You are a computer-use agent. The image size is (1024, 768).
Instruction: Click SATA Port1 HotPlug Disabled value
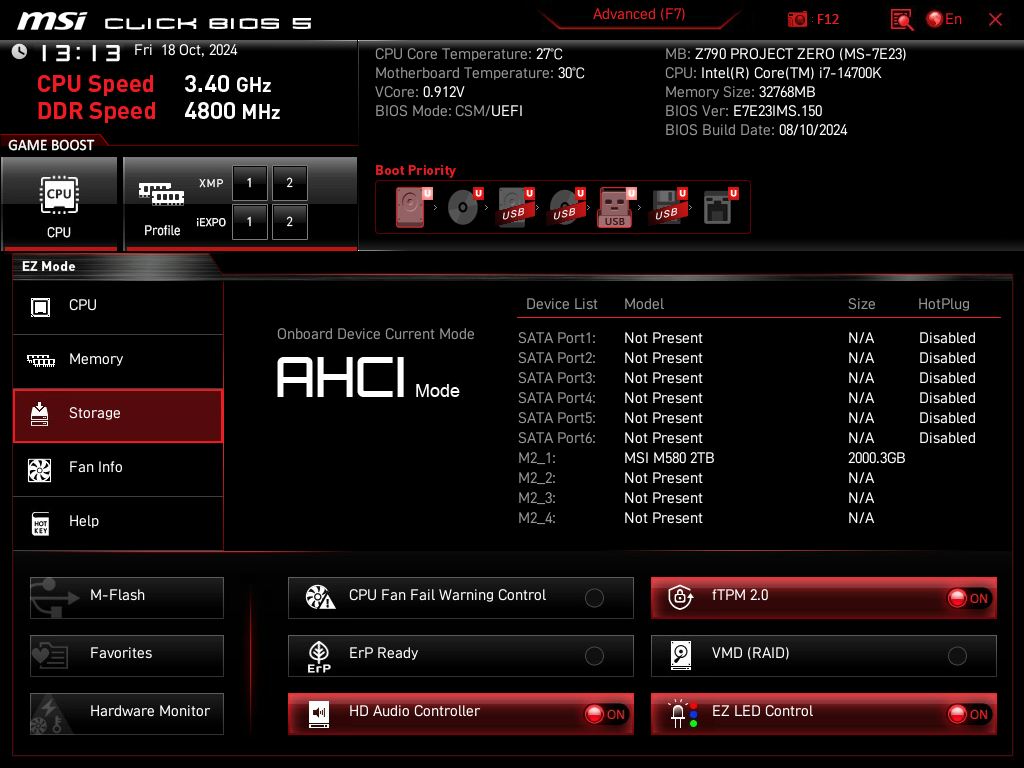pyautogui.click(x=947, y=338)
